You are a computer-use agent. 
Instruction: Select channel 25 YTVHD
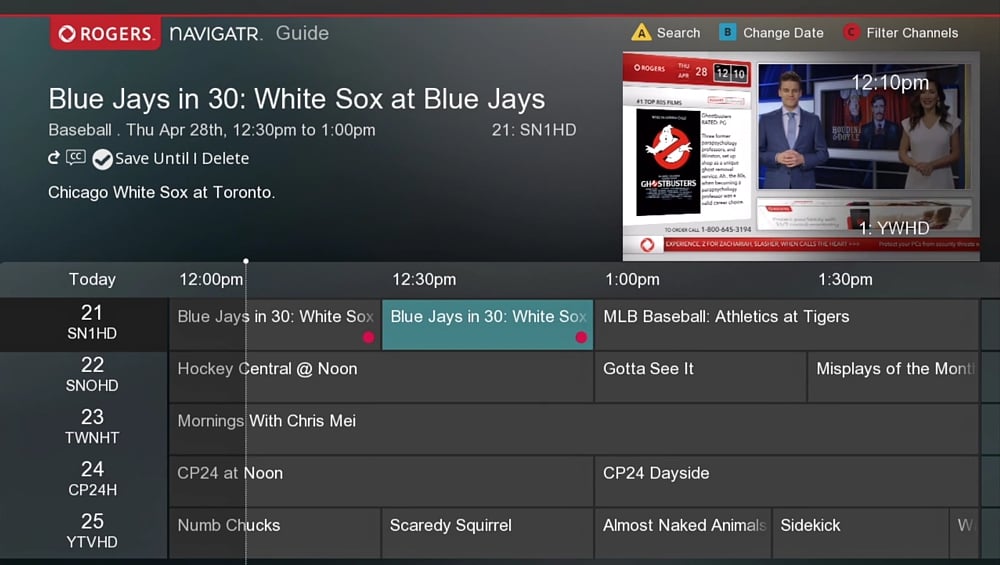pyautogui.click(x=85, y=532)
